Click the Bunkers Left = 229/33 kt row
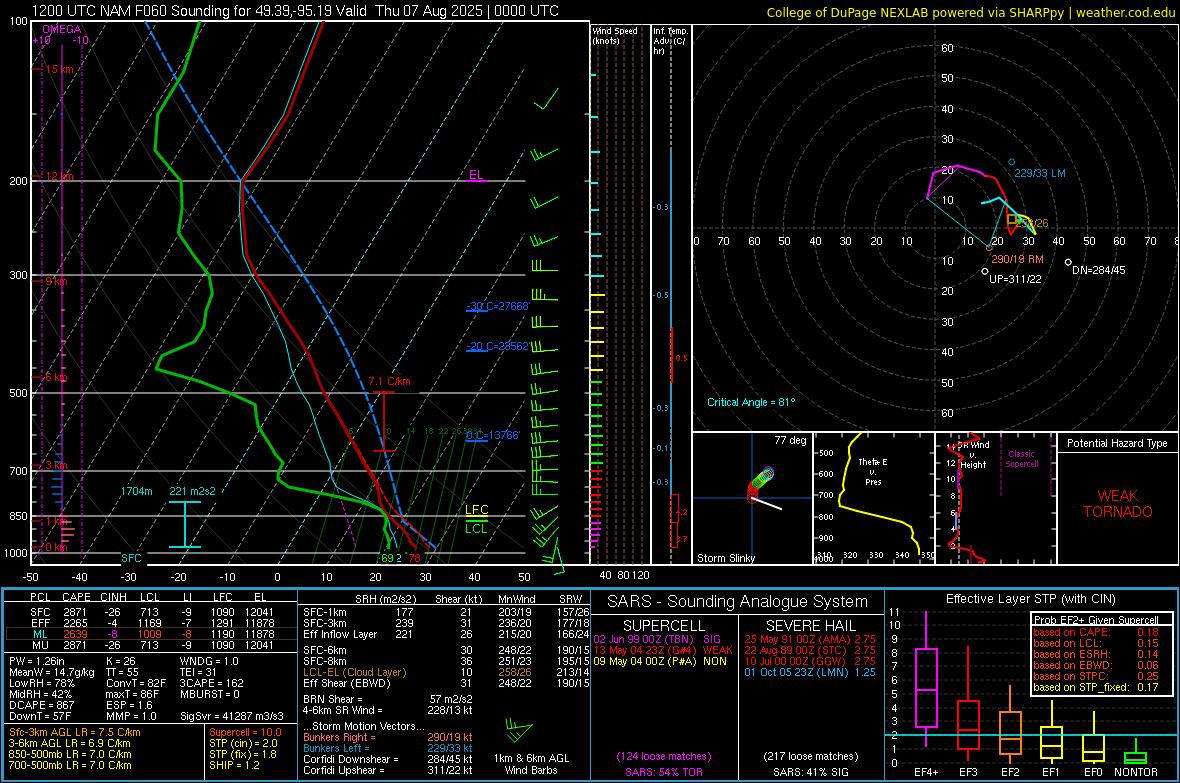This screenshot has height=783, width=1180. click(x=388, y=748)
